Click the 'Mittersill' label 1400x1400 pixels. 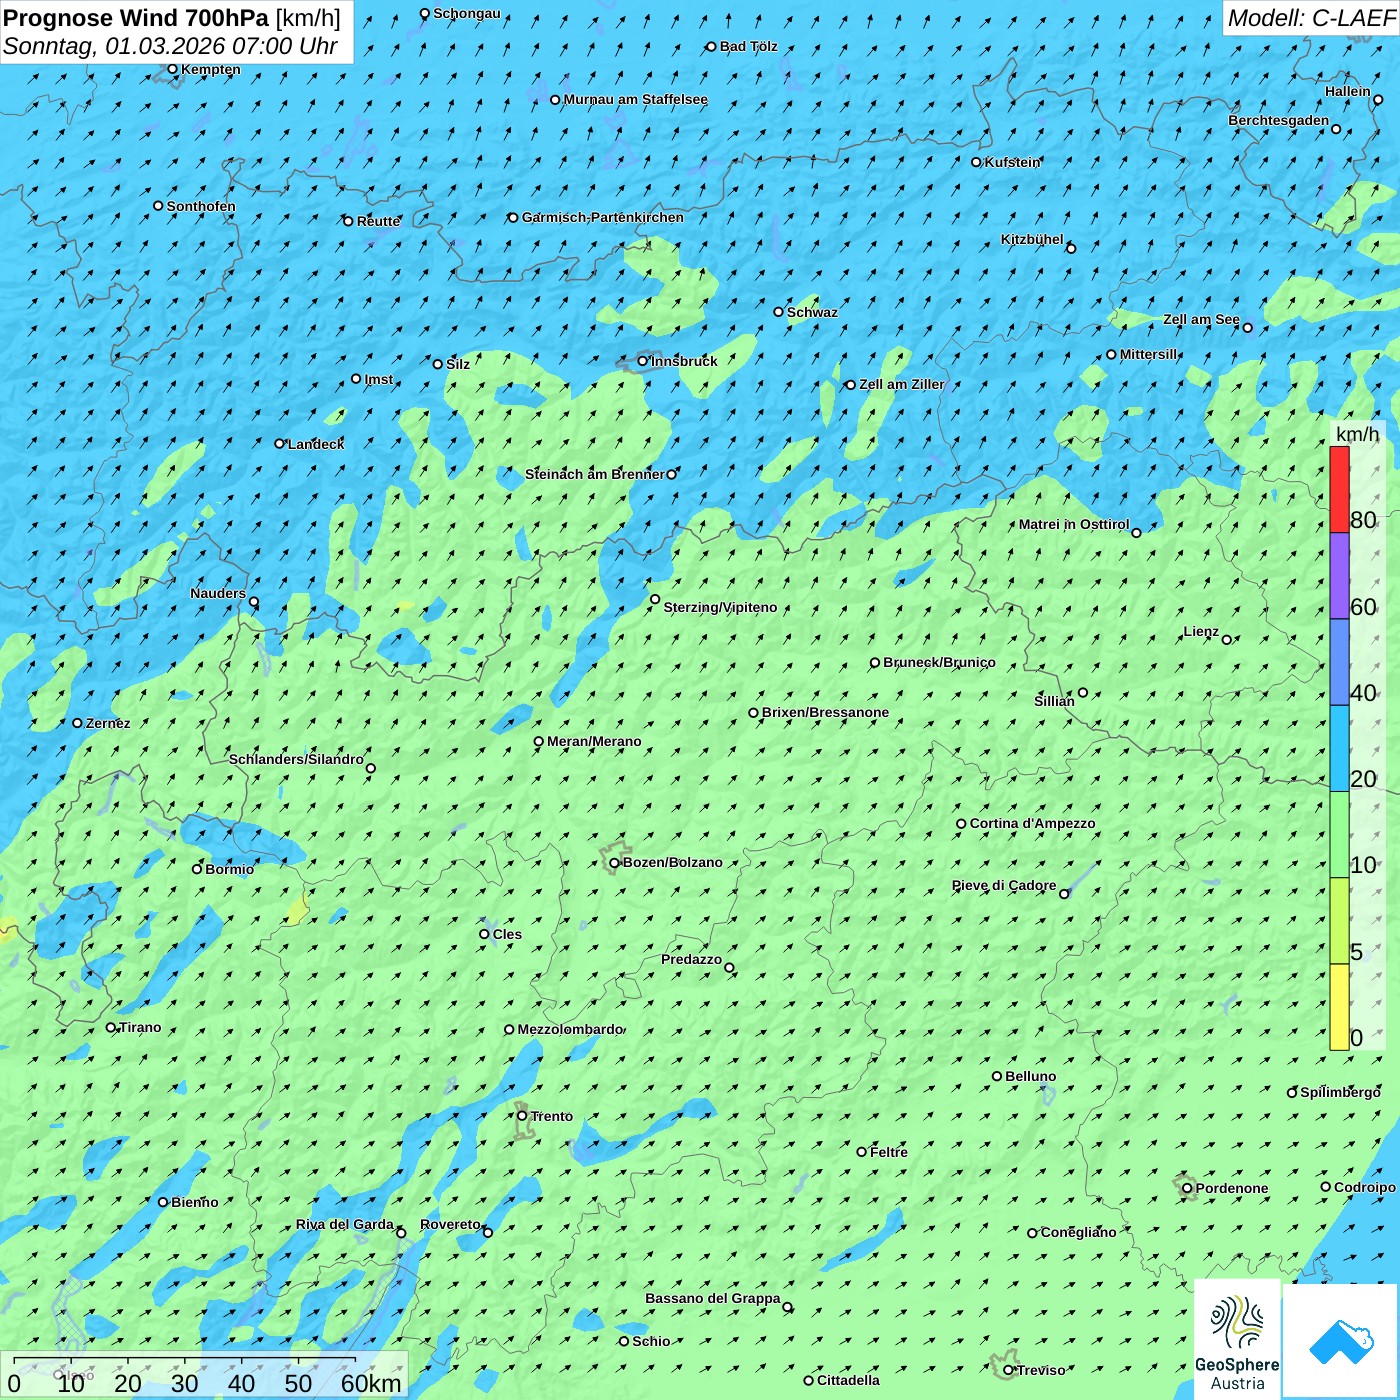tap(1149, 354)
